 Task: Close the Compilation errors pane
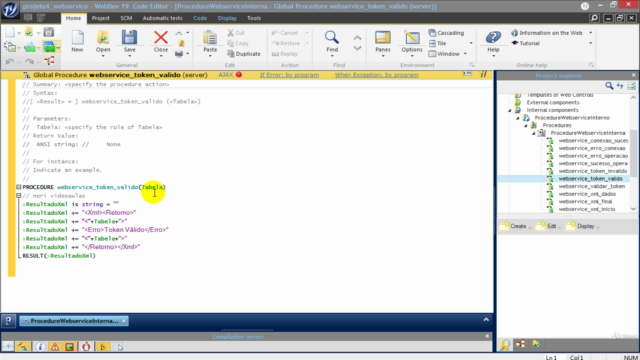[x=487, y=336]
